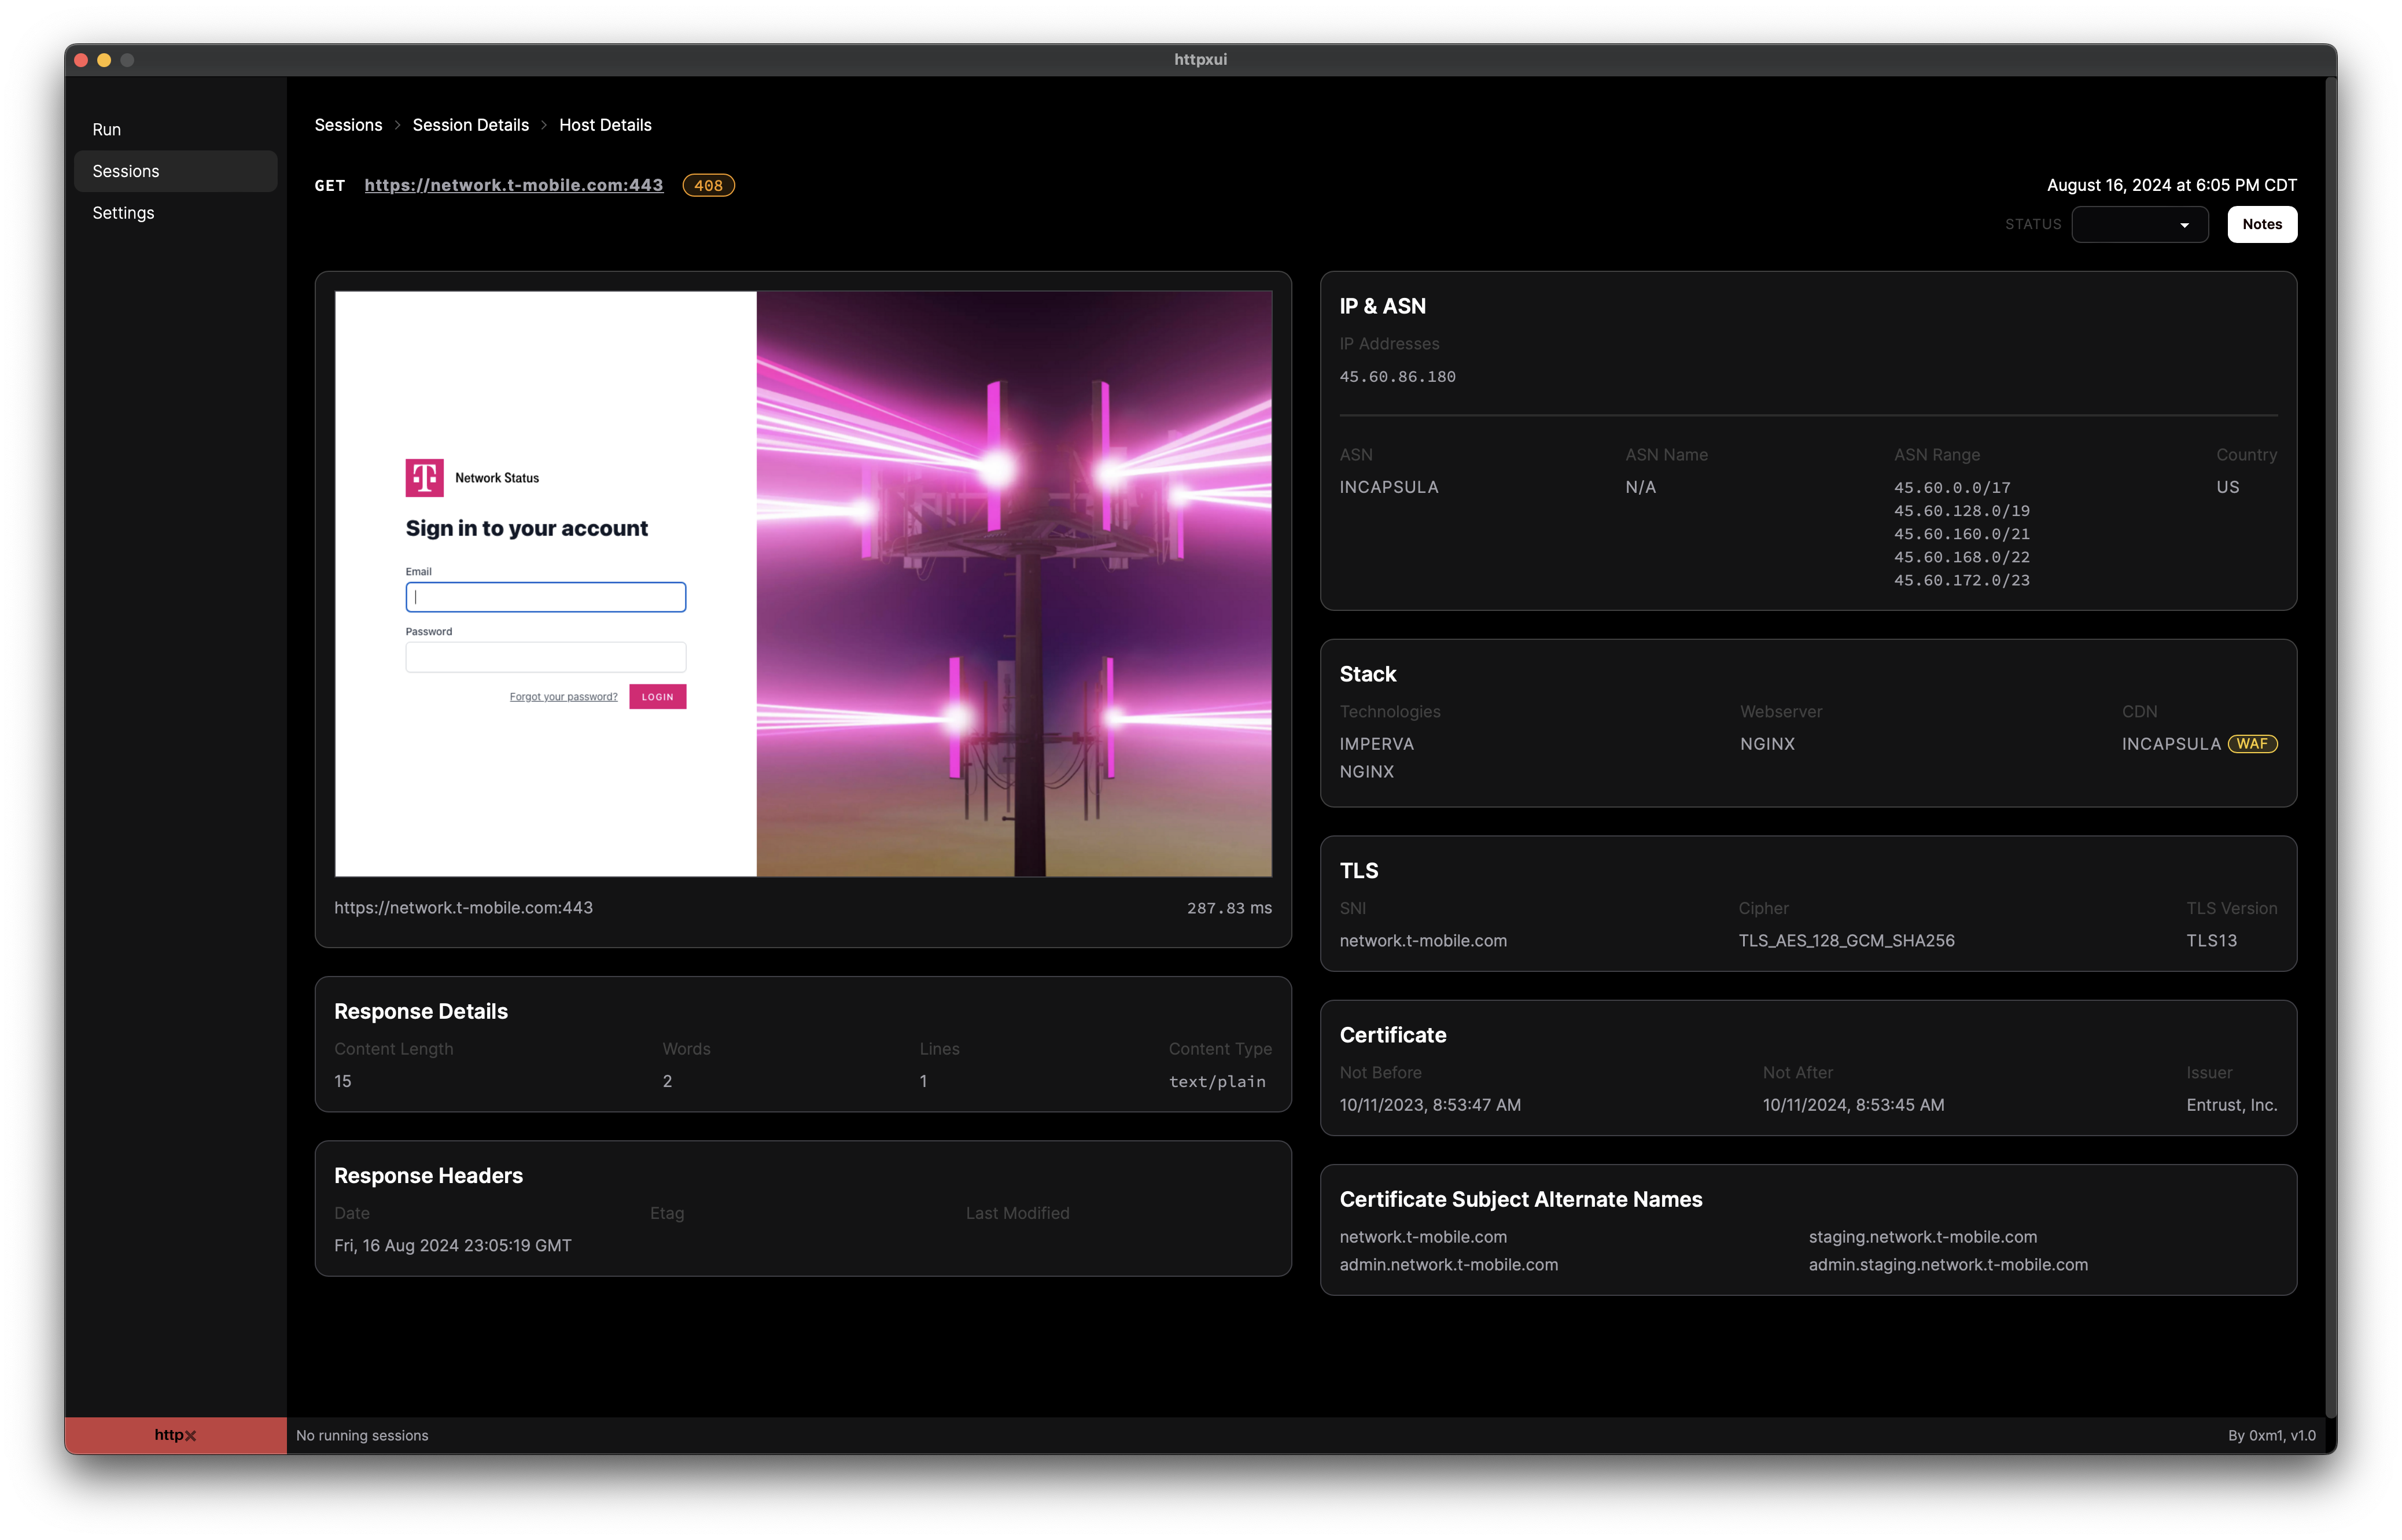Click ASN range 45.60.168.0/22
2402x1540 pixels.
click(1961, 557)
